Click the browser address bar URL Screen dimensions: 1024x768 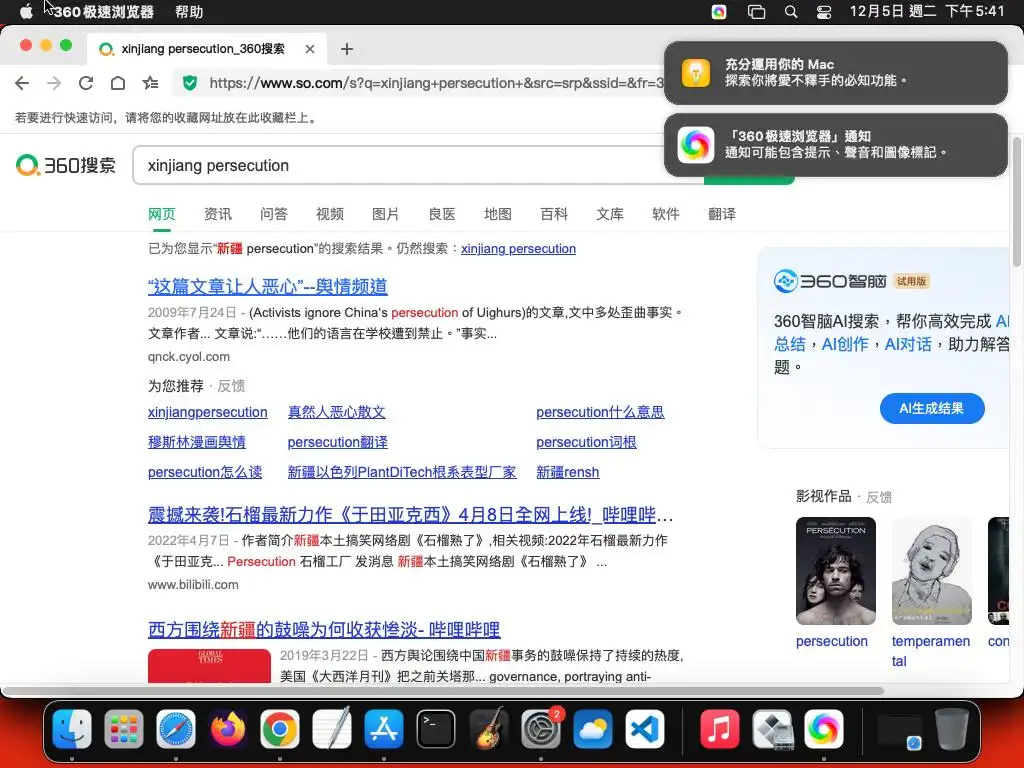click(x=436, y=83)
